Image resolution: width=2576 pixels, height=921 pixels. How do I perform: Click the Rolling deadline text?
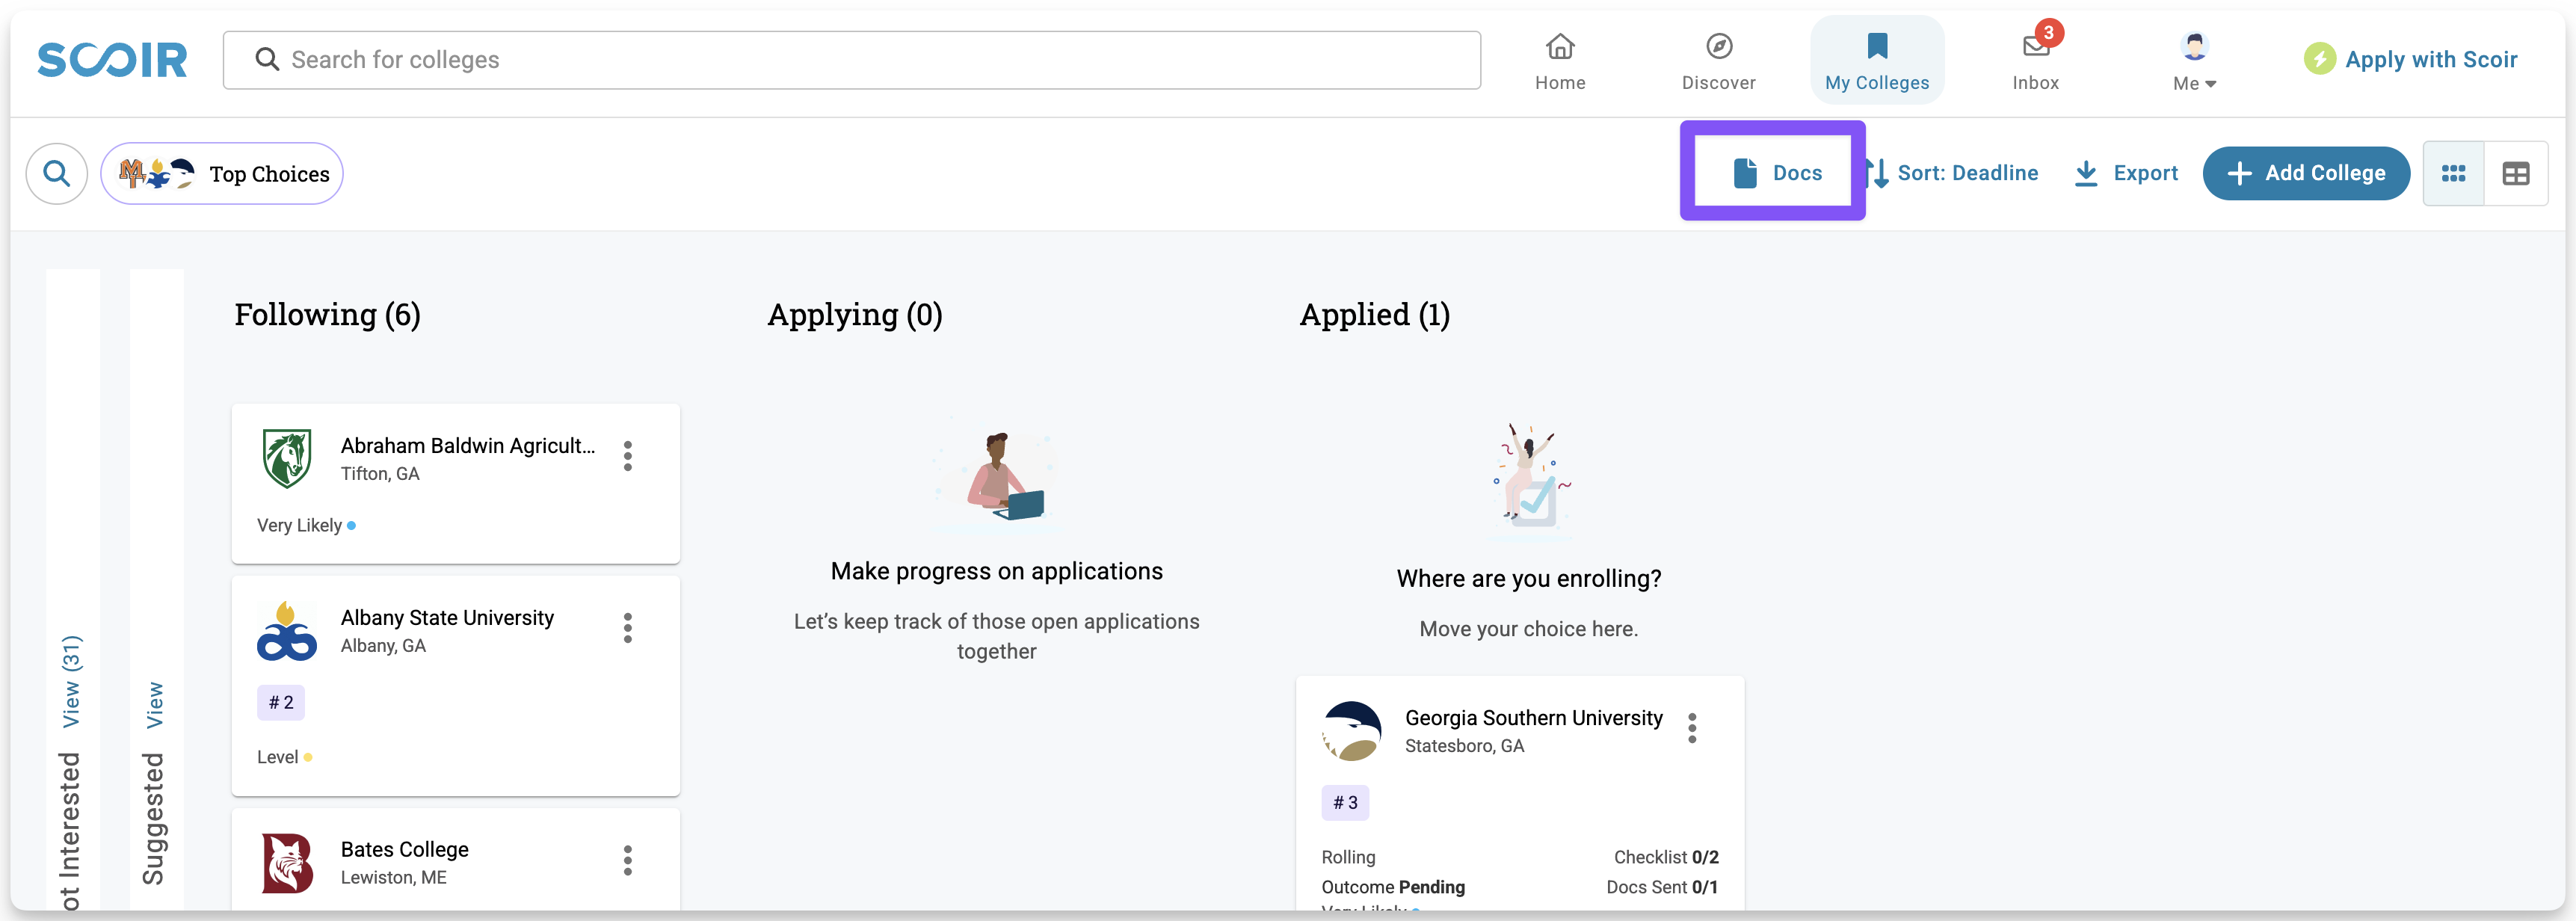click(1348, 858)
